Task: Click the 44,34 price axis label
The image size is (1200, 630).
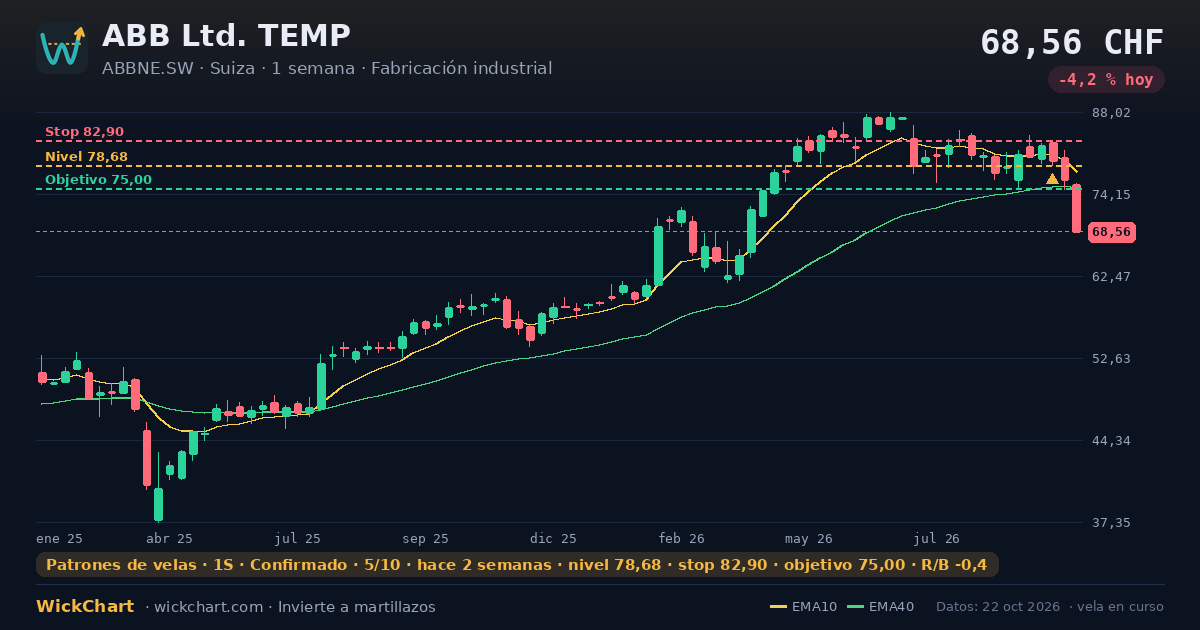Action: pos(1111,441)
